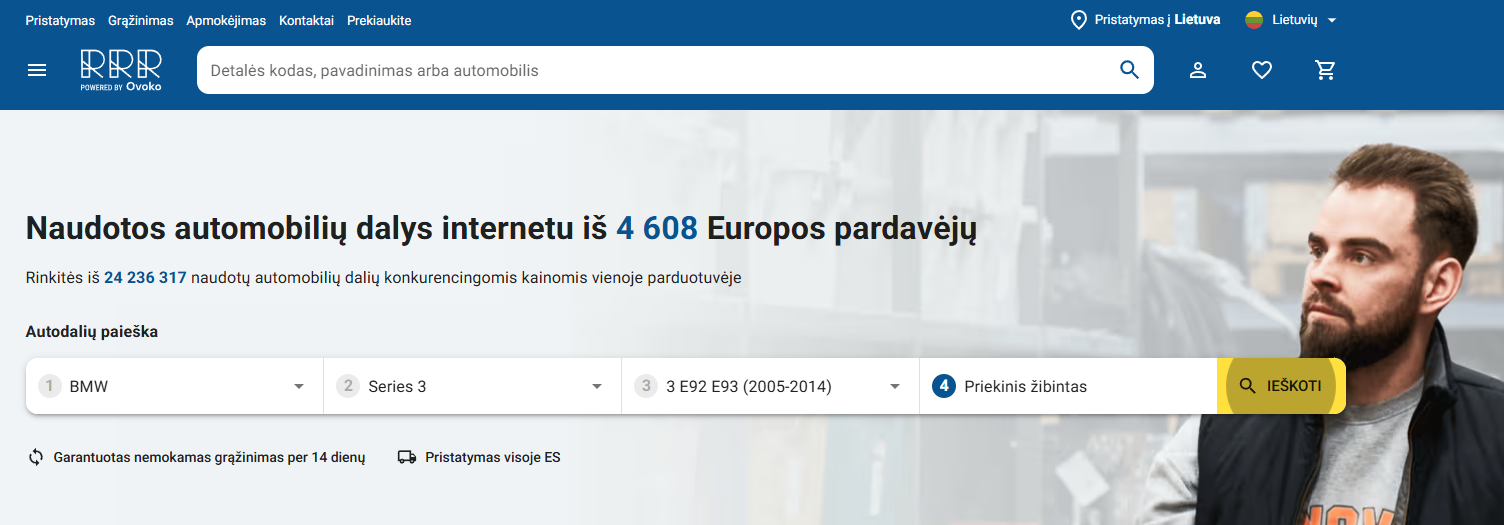The width and height of the screenshot is (1504, 525).
Task: Click the Priekinis žibintas part field
Action: pyautogui.click(x=1068, y=386)
